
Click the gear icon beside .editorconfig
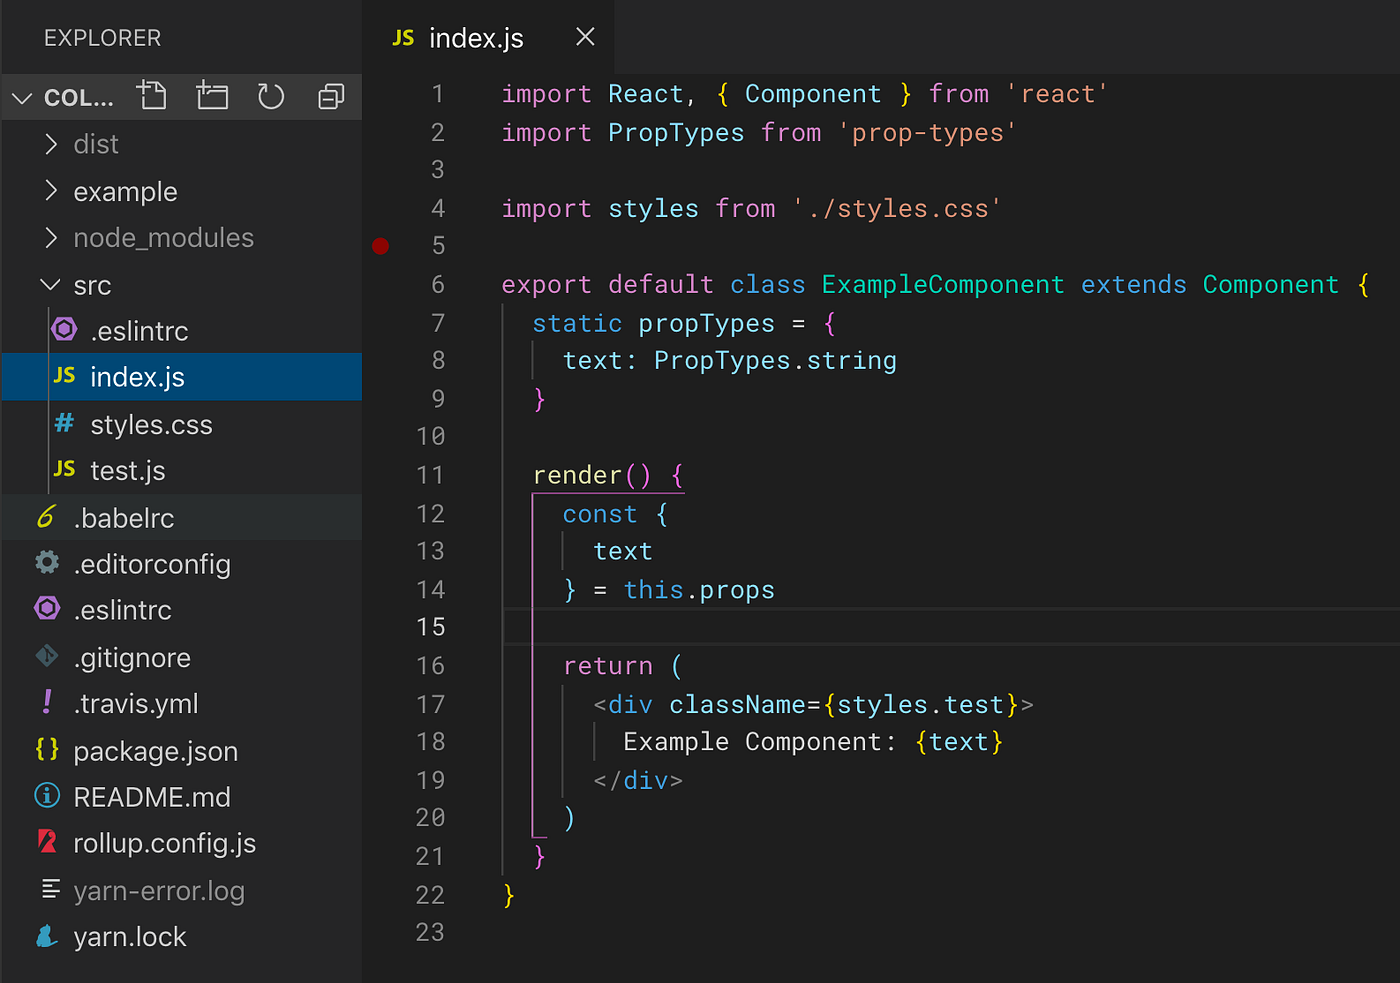tap(47, 562)
